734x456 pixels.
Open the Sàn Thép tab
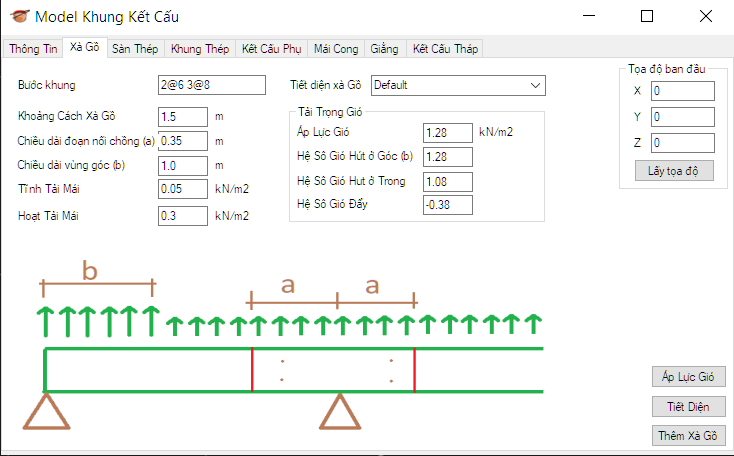135,48
